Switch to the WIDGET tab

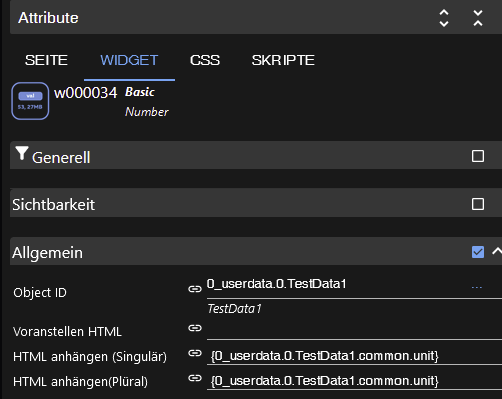(x=129, y=60)
